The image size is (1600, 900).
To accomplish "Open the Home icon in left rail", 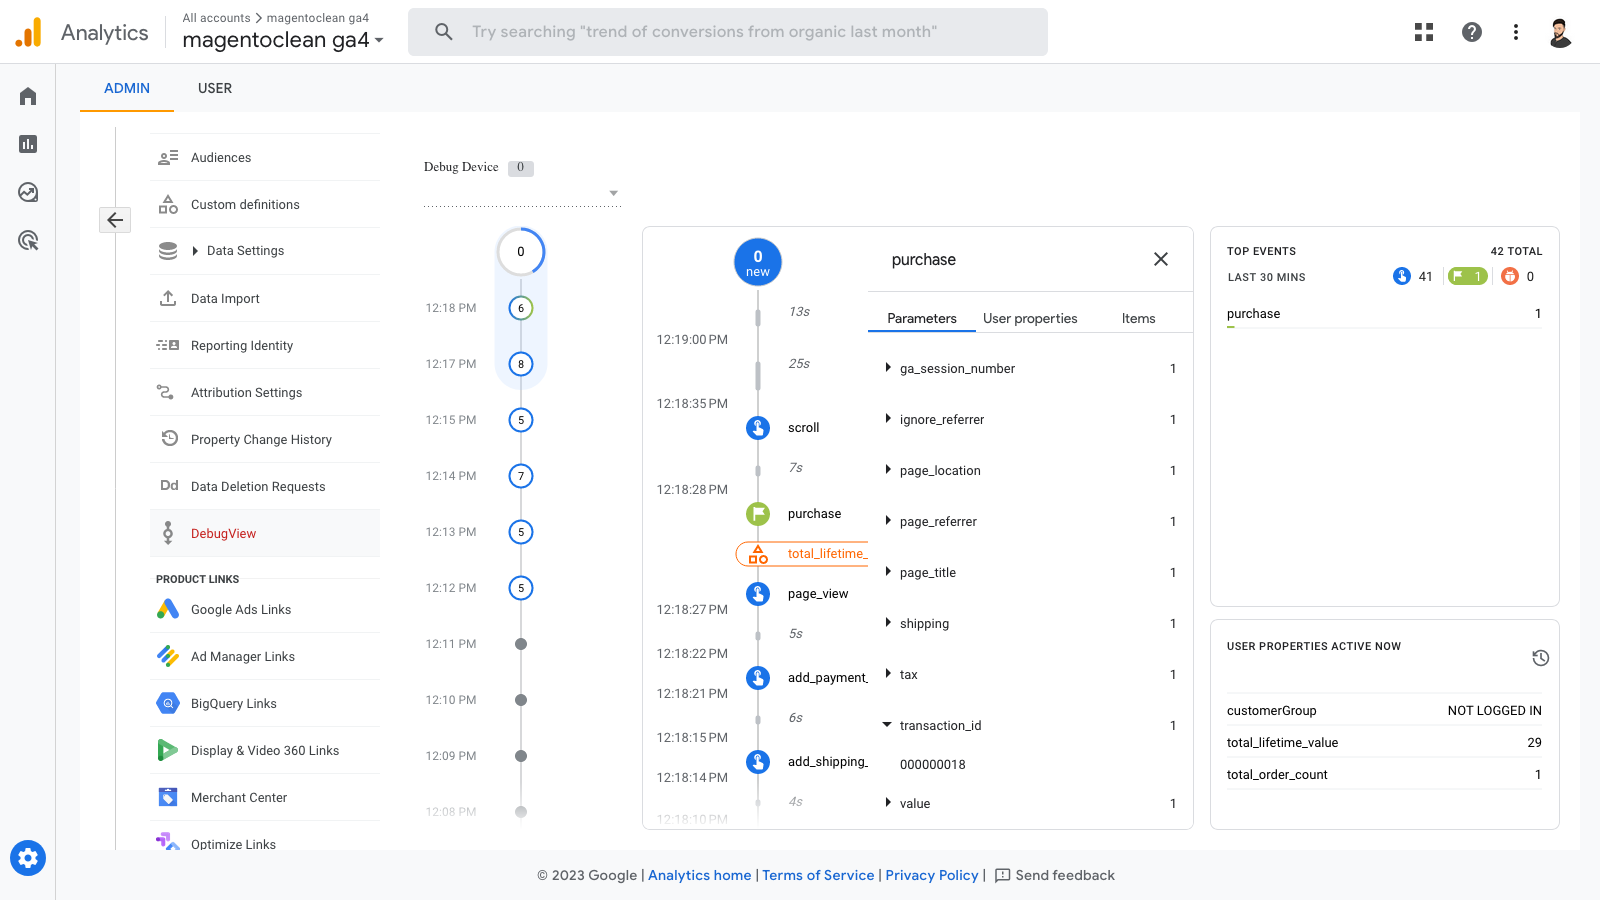I will tap(28, 96).
